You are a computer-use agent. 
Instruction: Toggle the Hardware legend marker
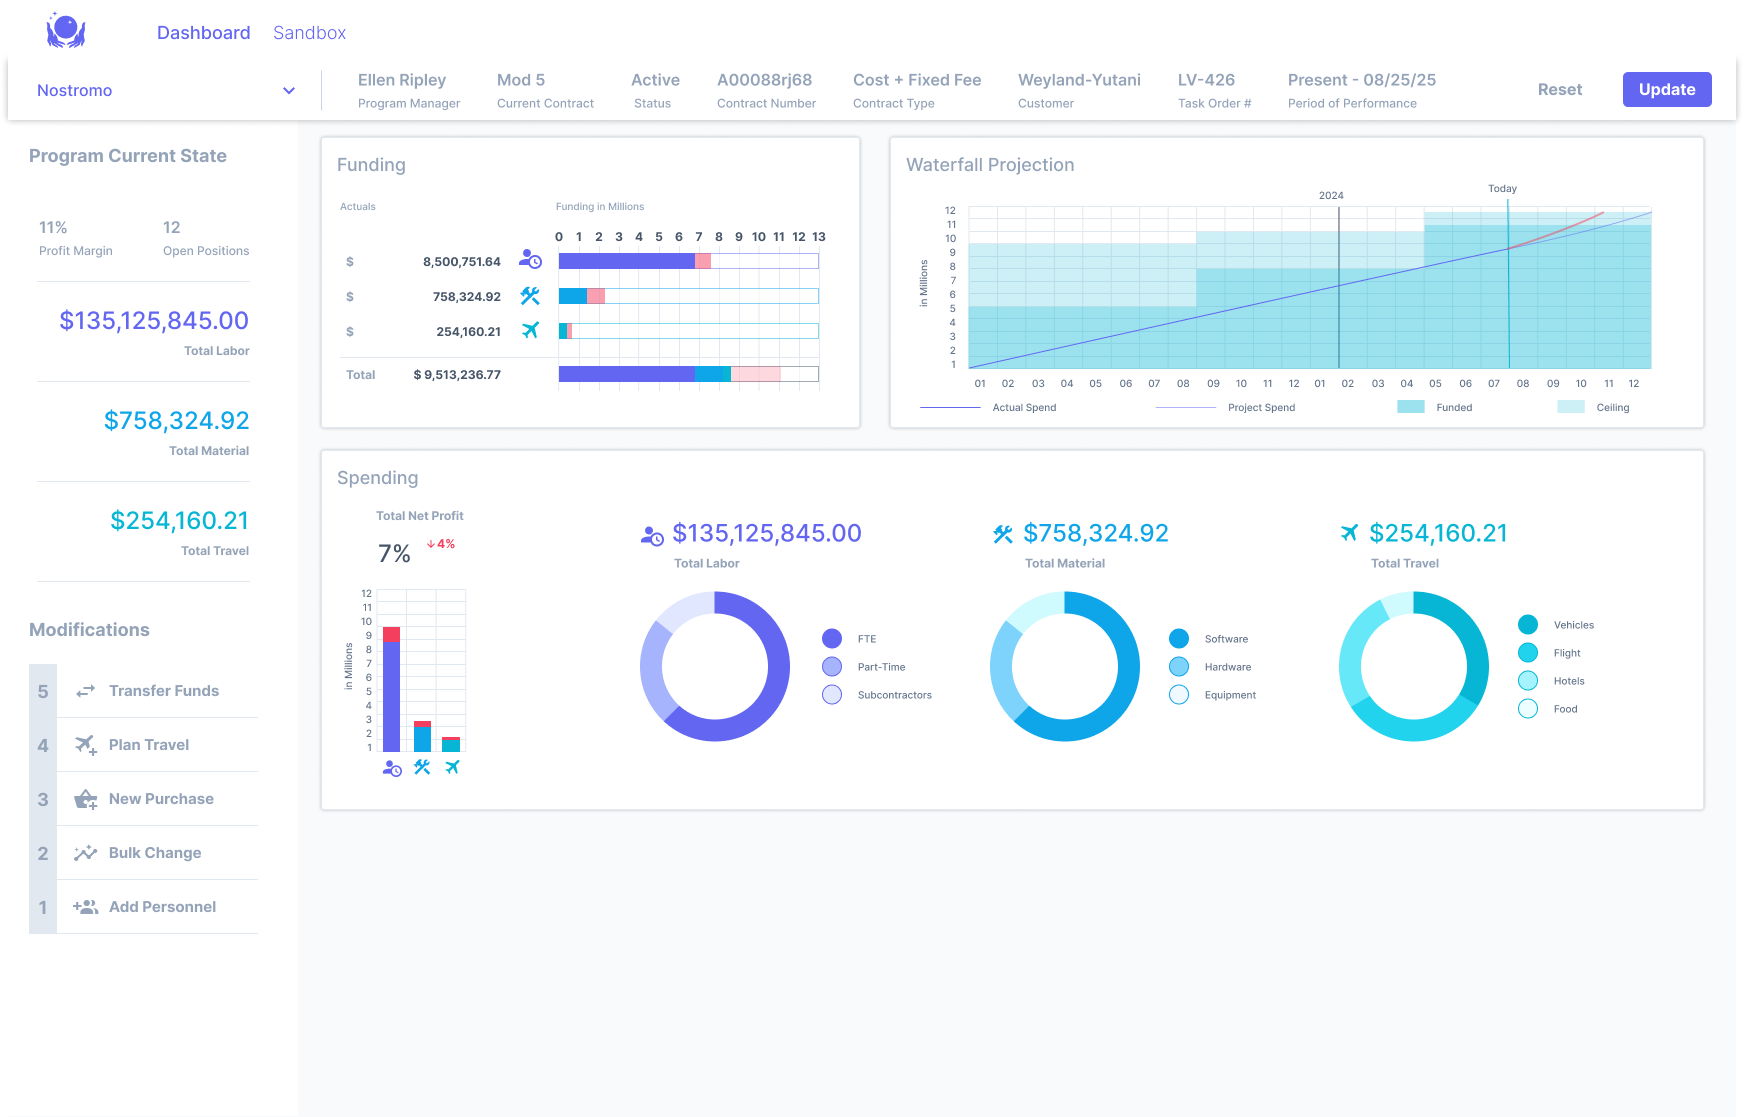click(x=1179, y=667)
